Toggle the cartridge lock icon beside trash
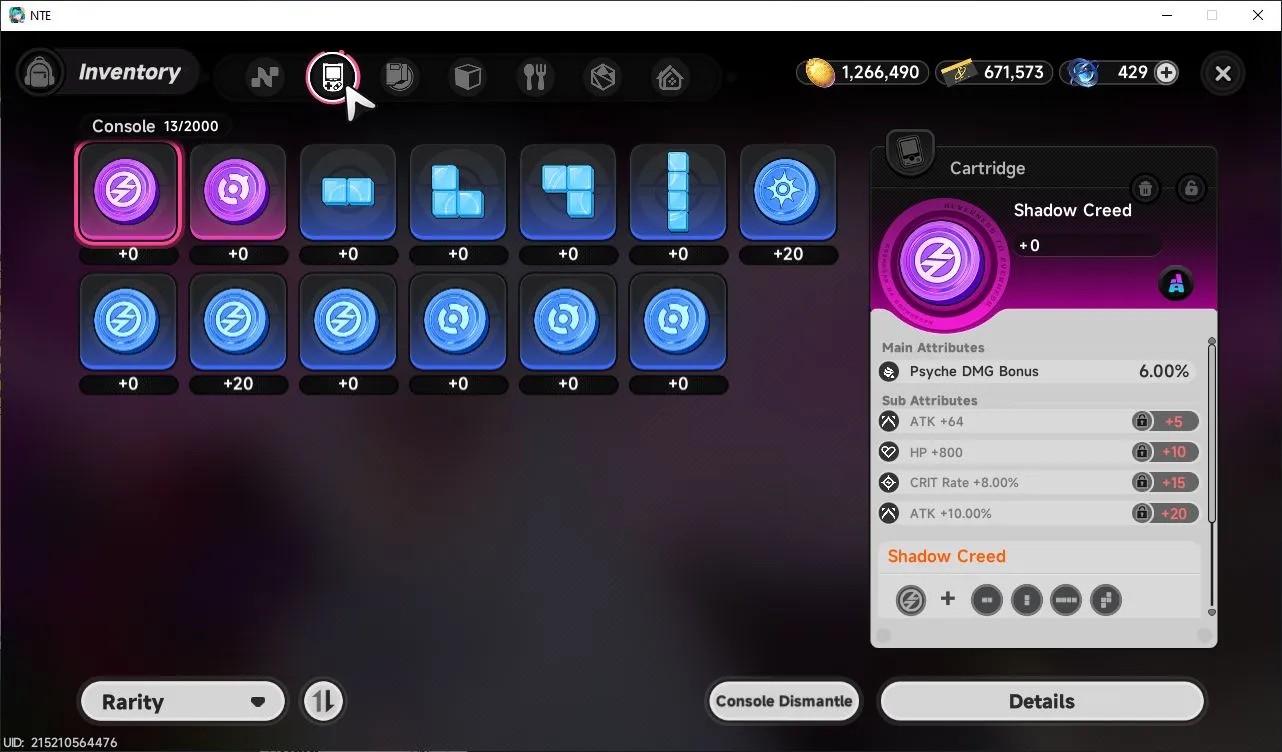This screenshot has width=1282, height=752. (1190, 188)
